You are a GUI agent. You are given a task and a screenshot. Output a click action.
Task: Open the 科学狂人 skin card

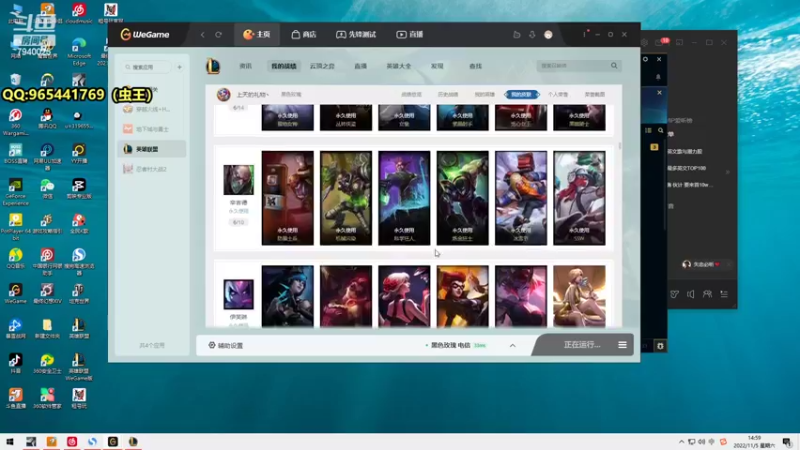coord(404,198)
